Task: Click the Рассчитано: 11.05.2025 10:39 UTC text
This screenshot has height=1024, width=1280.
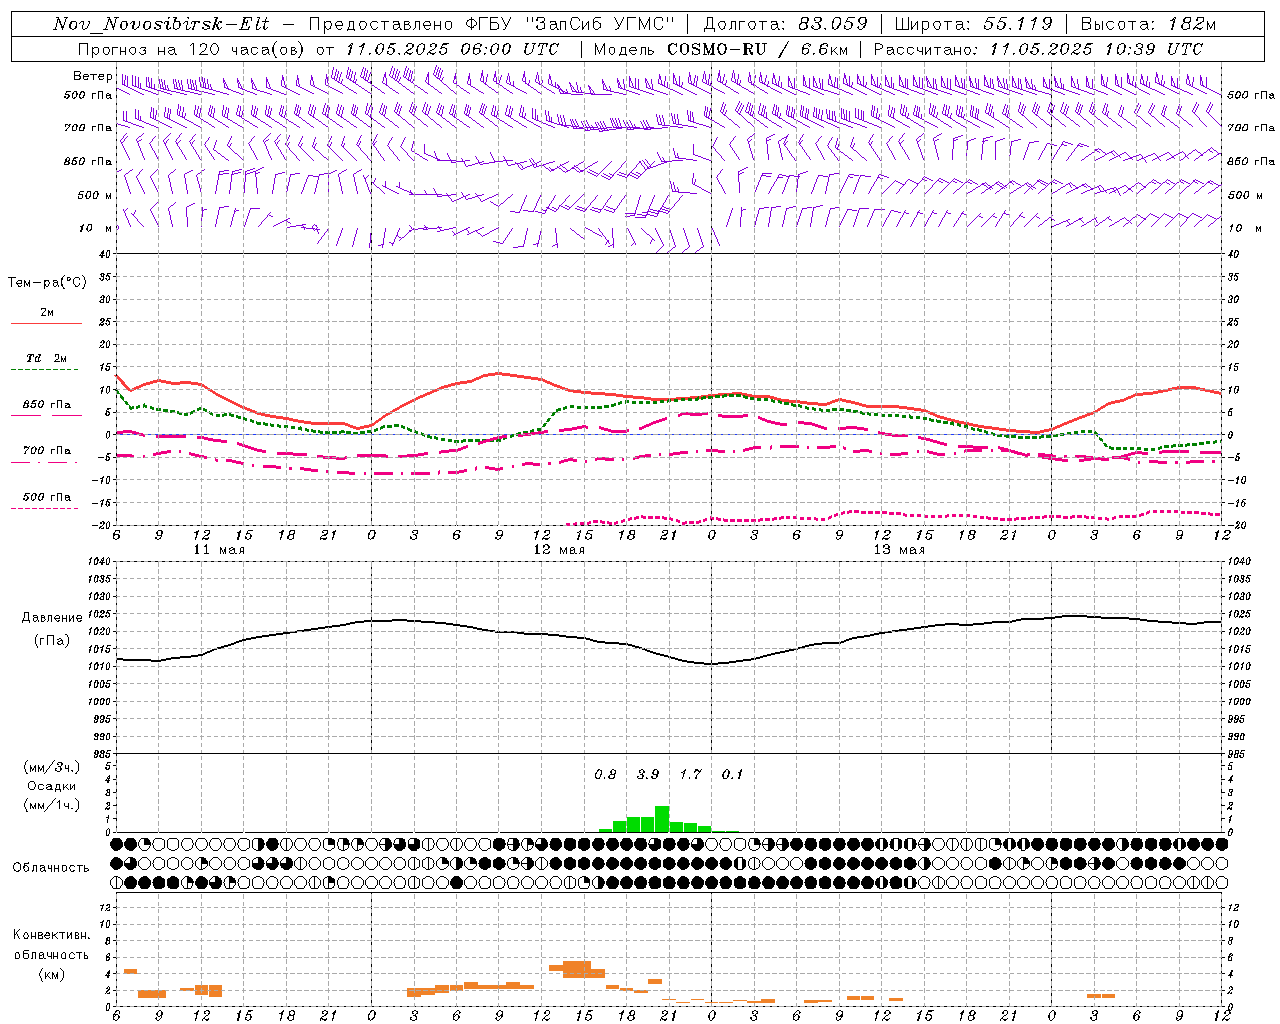Action: [1038, 49]
